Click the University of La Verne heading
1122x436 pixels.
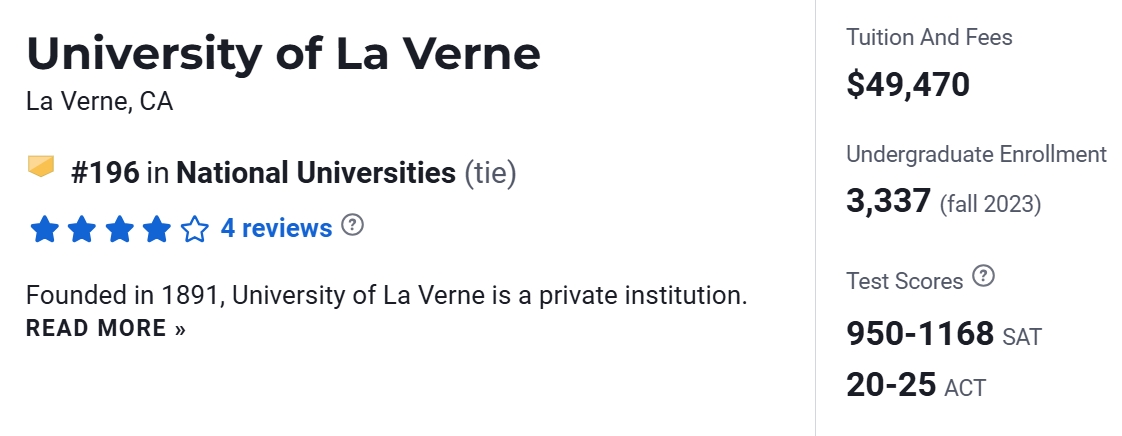pos(283,53)
